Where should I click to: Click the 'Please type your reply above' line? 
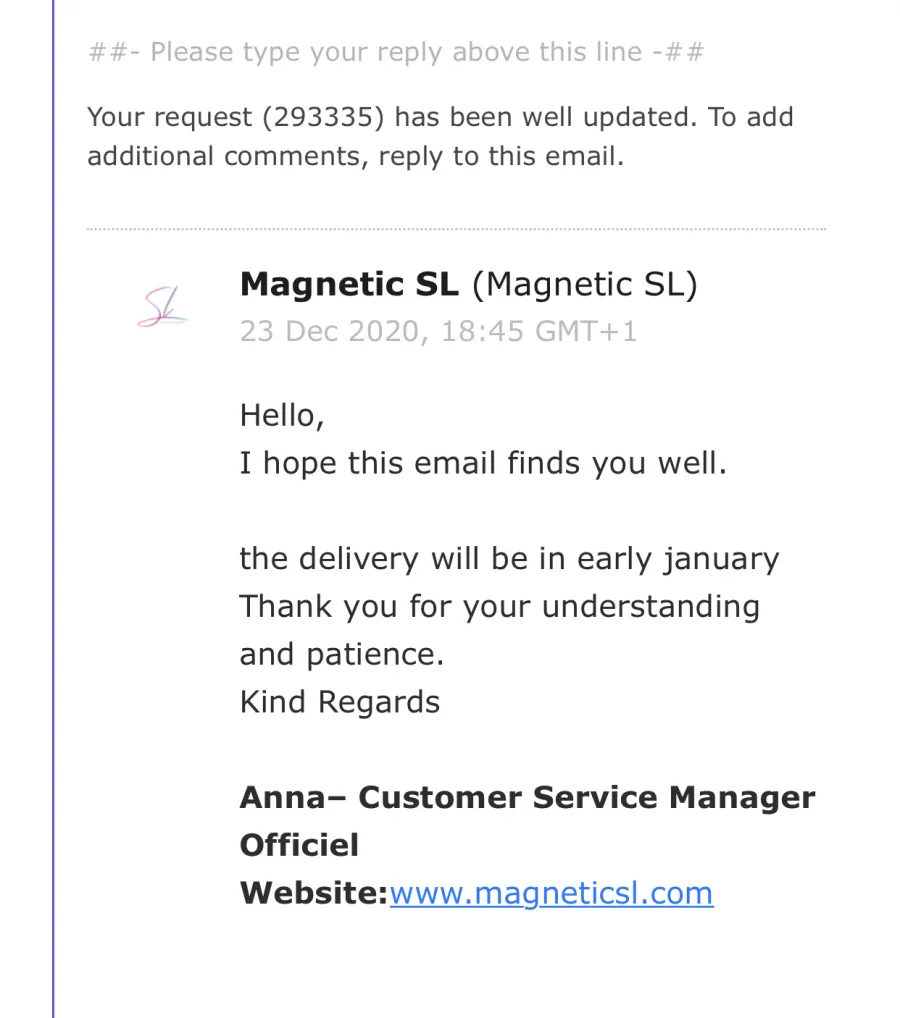click(x=395, y=52)
